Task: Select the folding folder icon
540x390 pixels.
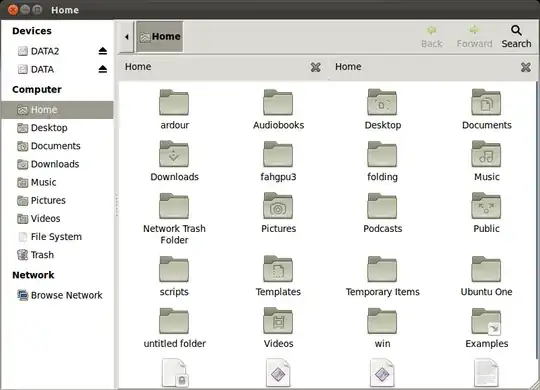Action: tap(382, 154)
